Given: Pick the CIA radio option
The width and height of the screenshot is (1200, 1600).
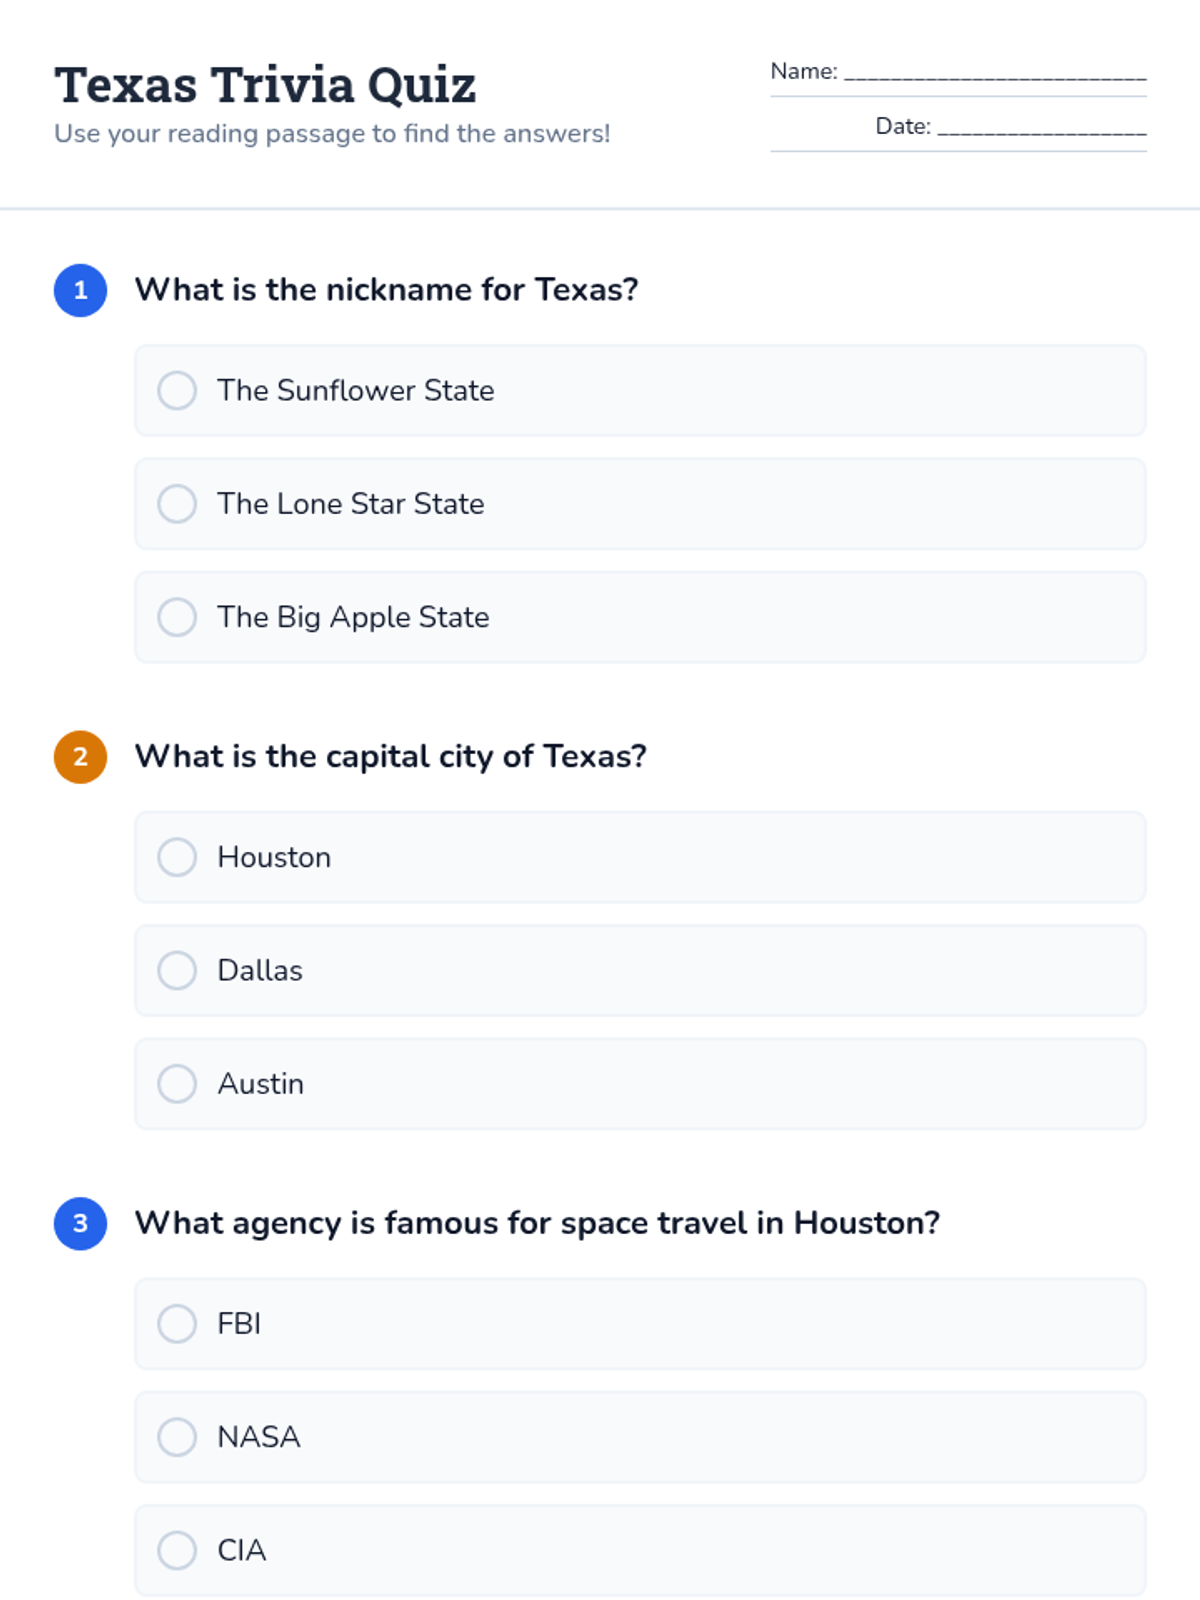Looking at the screenshot, I should [177, 1550].
